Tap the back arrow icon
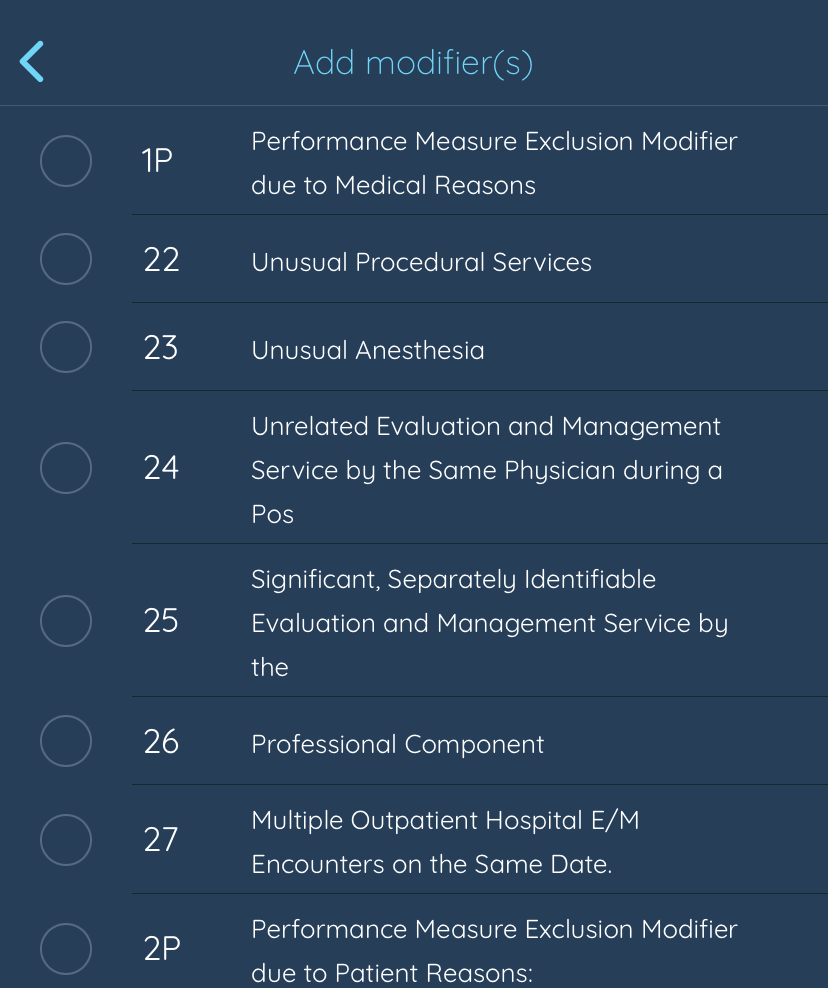The height and width of the screenshot is (988, 828). pos(32,62)
